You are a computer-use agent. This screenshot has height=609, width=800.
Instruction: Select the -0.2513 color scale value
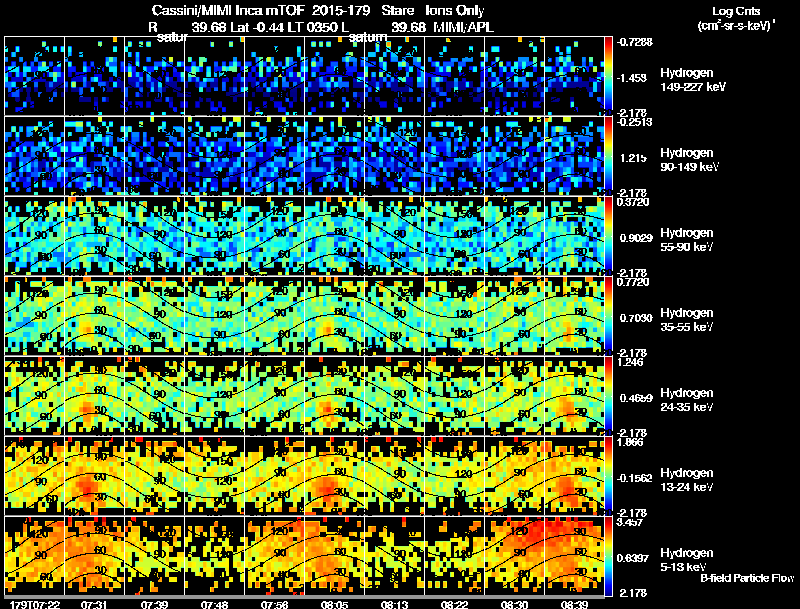(x=634, y=122)
